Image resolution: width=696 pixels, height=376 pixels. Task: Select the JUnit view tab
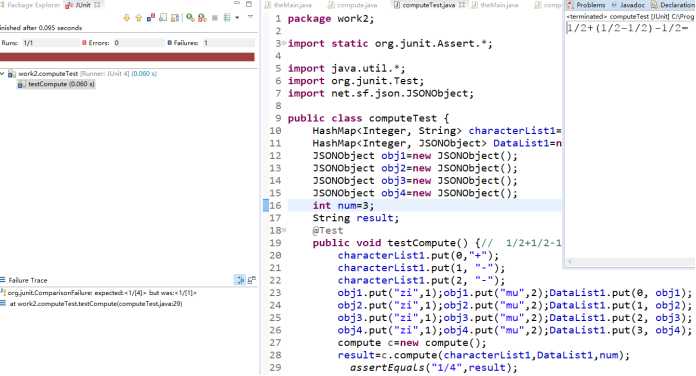pyautogui.click(x=83, y=5)
